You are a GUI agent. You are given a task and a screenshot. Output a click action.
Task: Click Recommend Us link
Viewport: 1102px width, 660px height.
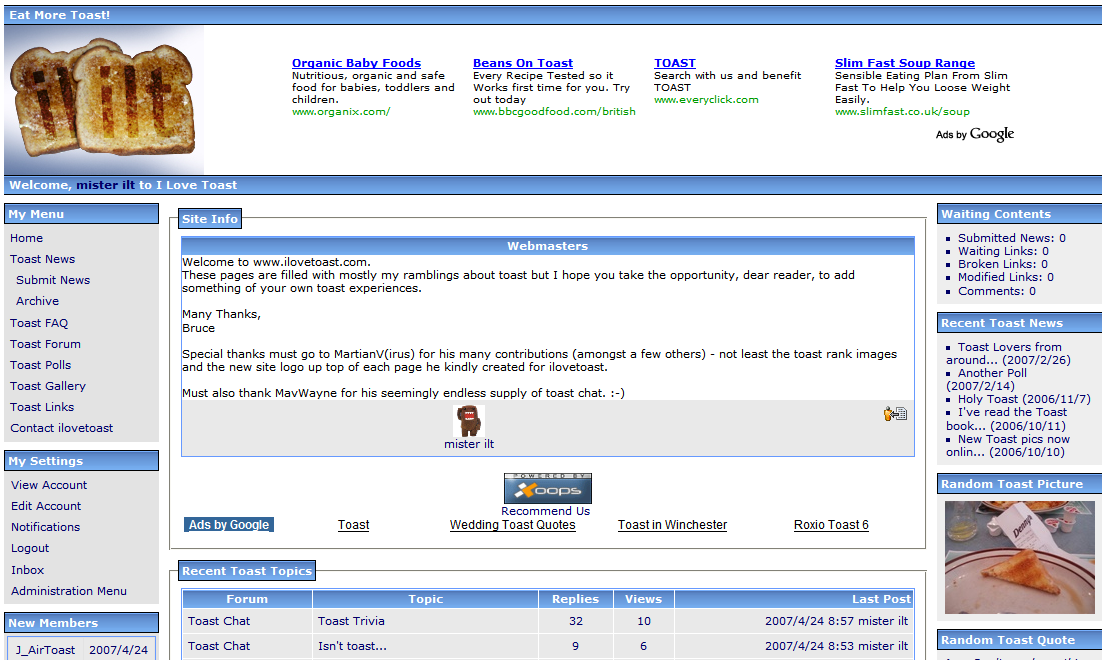(x=545, y=512)
